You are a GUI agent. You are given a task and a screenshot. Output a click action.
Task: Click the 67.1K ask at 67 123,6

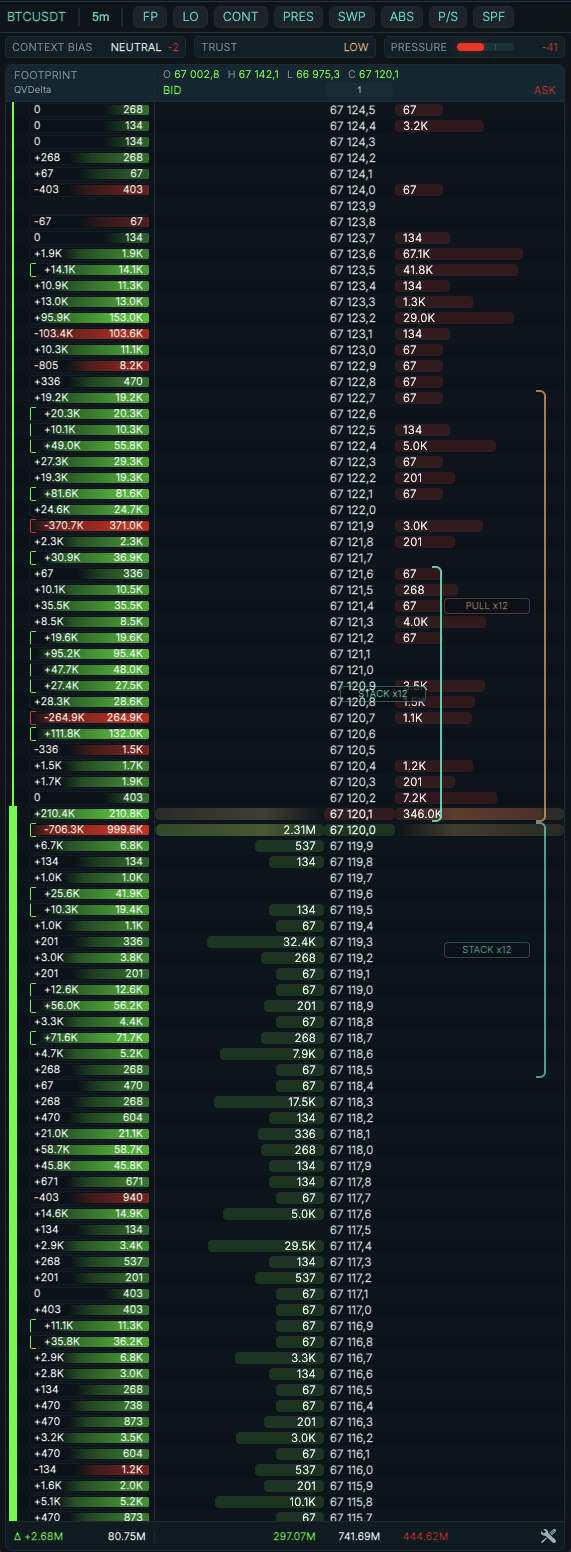459,254
